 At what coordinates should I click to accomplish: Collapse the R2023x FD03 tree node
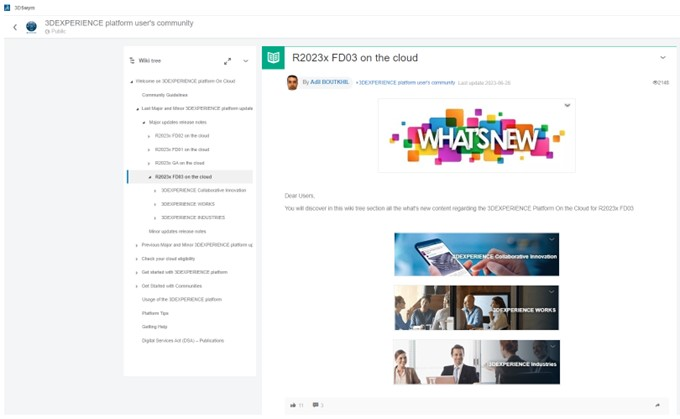click(x=150, y=177)
